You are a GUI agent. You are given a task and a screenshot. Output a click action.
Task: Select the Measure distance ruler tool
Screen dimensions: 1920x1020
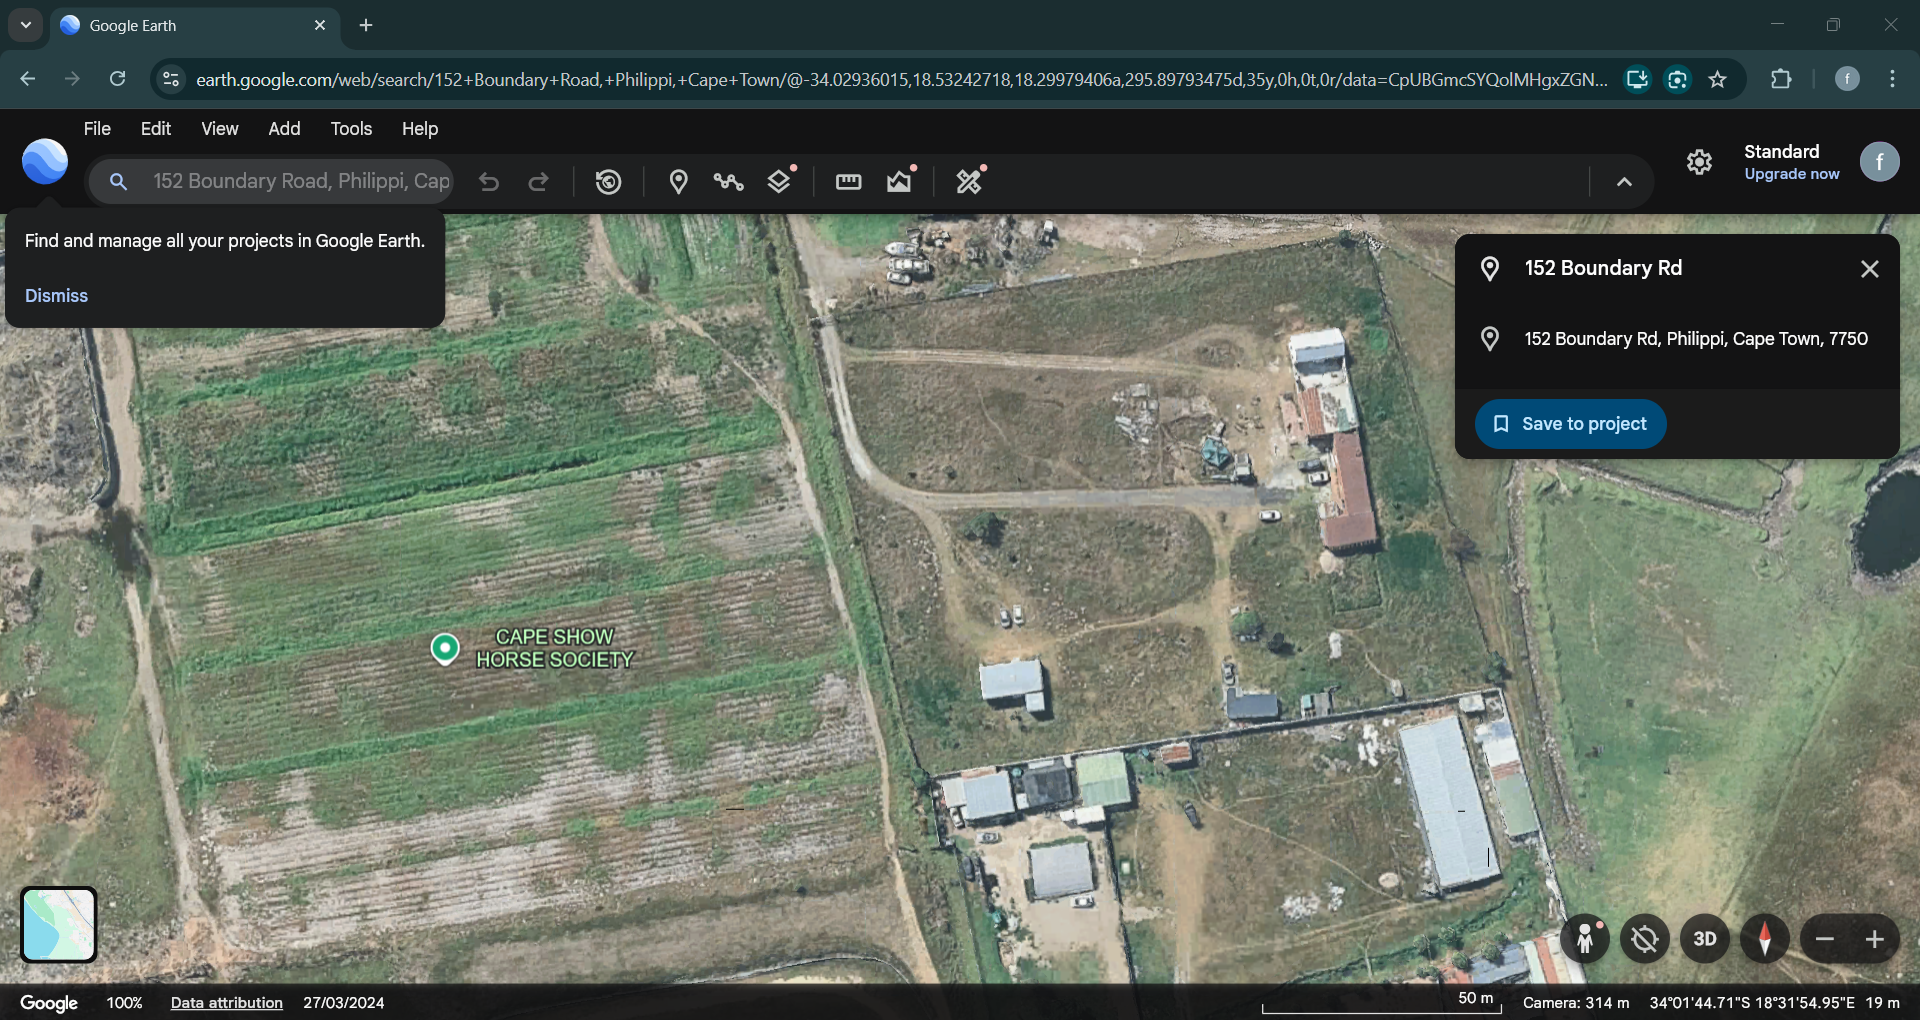(848, 182)
